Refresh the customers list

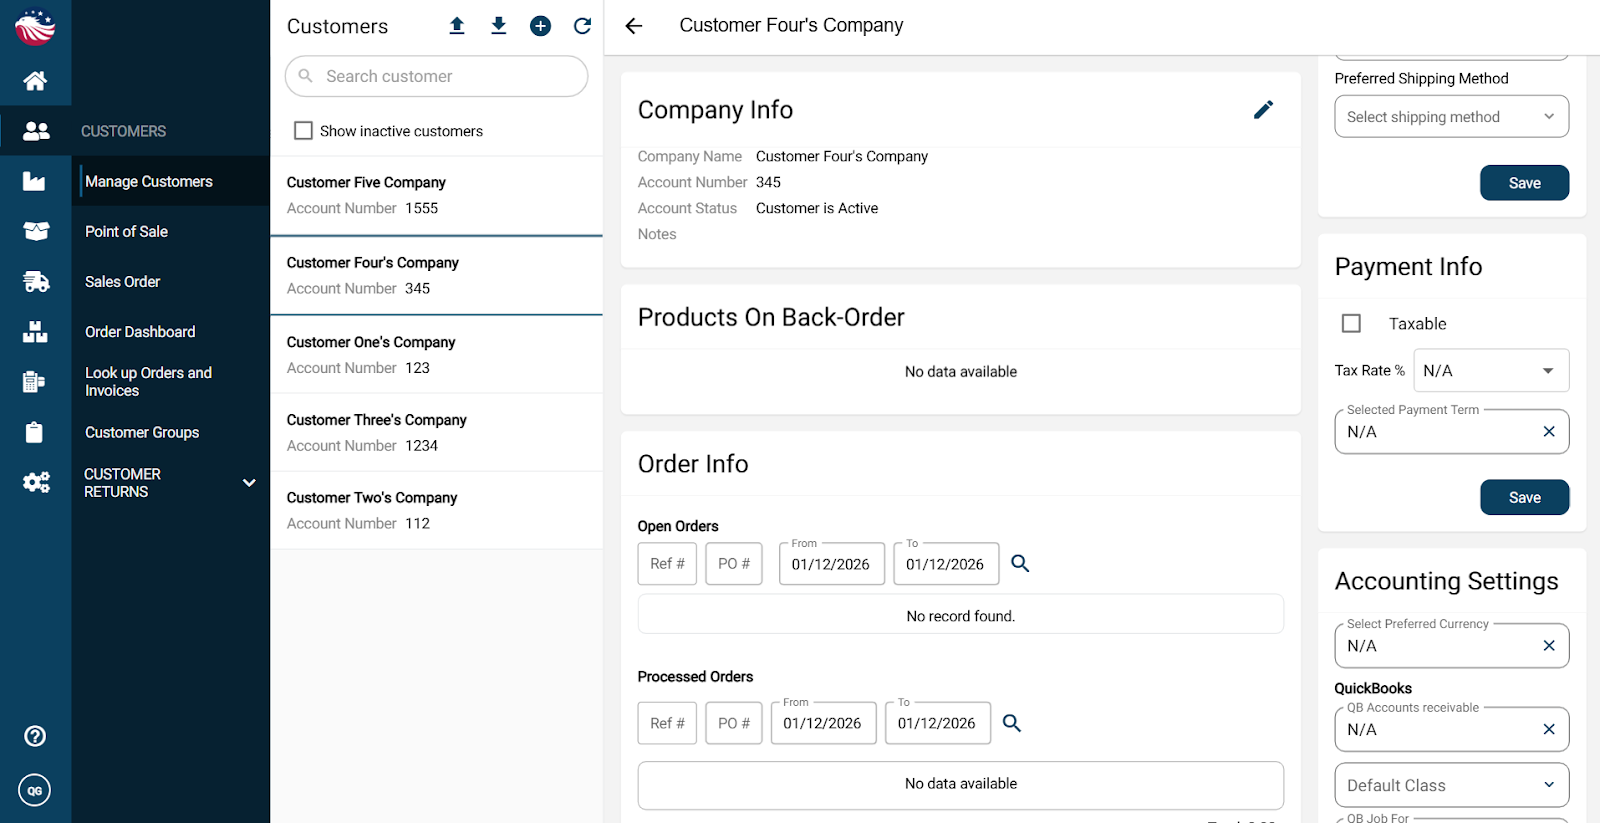582,26
